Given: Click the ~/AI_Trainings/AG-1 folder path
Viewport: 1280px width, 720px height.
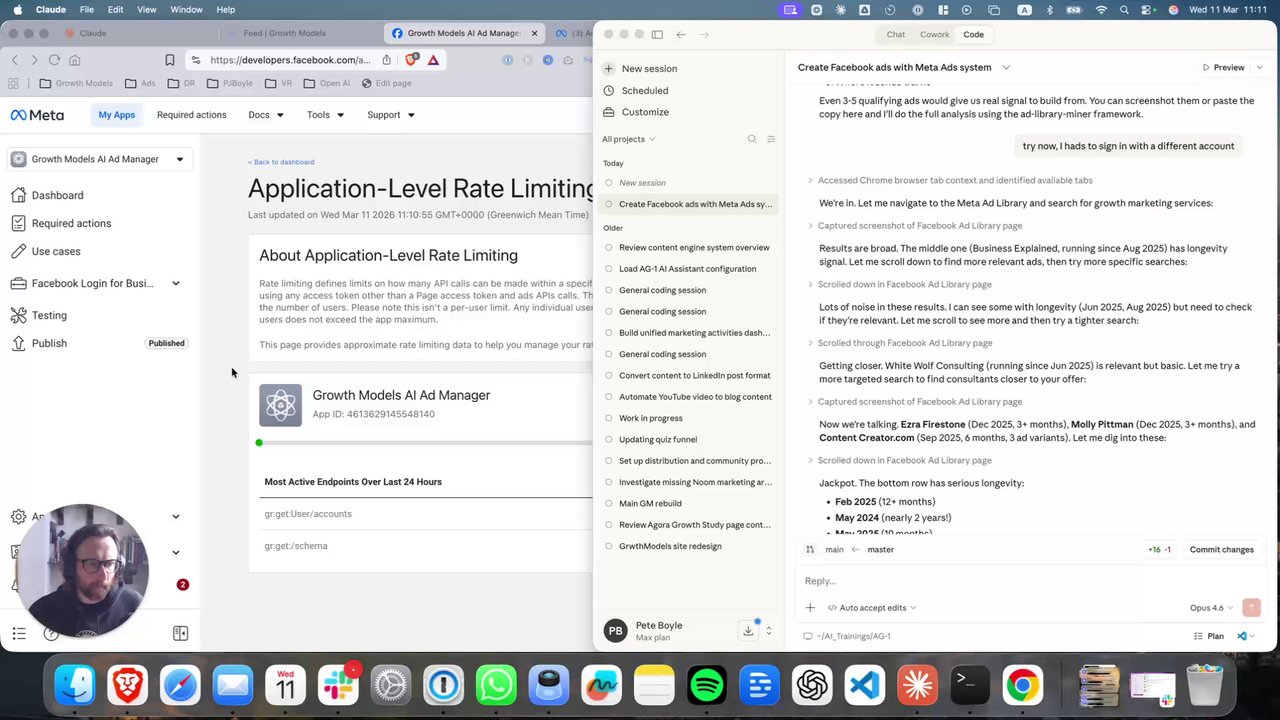Looking at the screenshot, I should [847, 636].
